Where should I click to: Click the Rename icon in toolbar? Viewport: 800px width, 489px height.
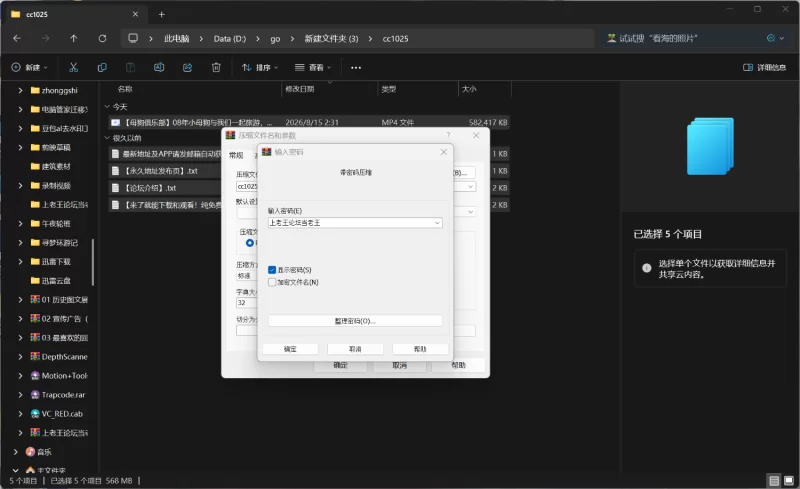159,67
